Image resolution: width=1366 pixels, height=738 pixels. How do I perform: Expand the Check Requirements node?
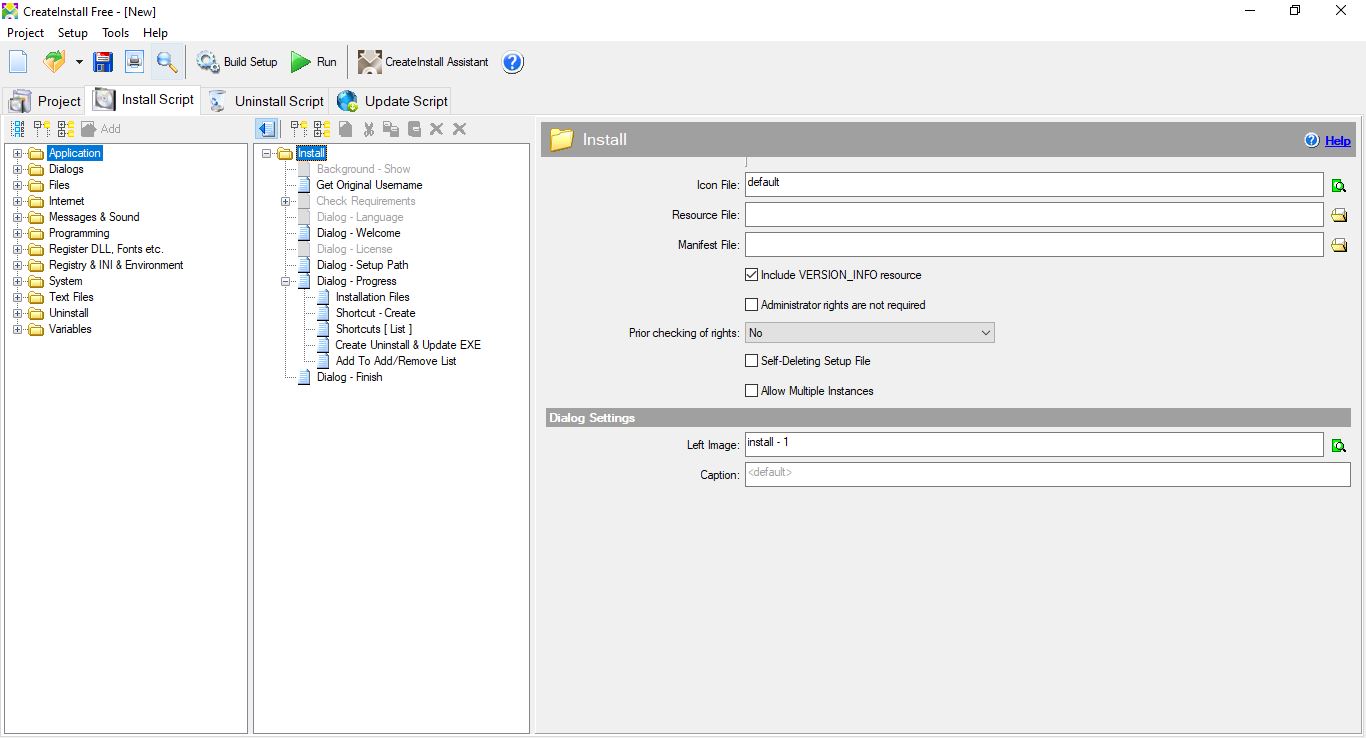286,201
